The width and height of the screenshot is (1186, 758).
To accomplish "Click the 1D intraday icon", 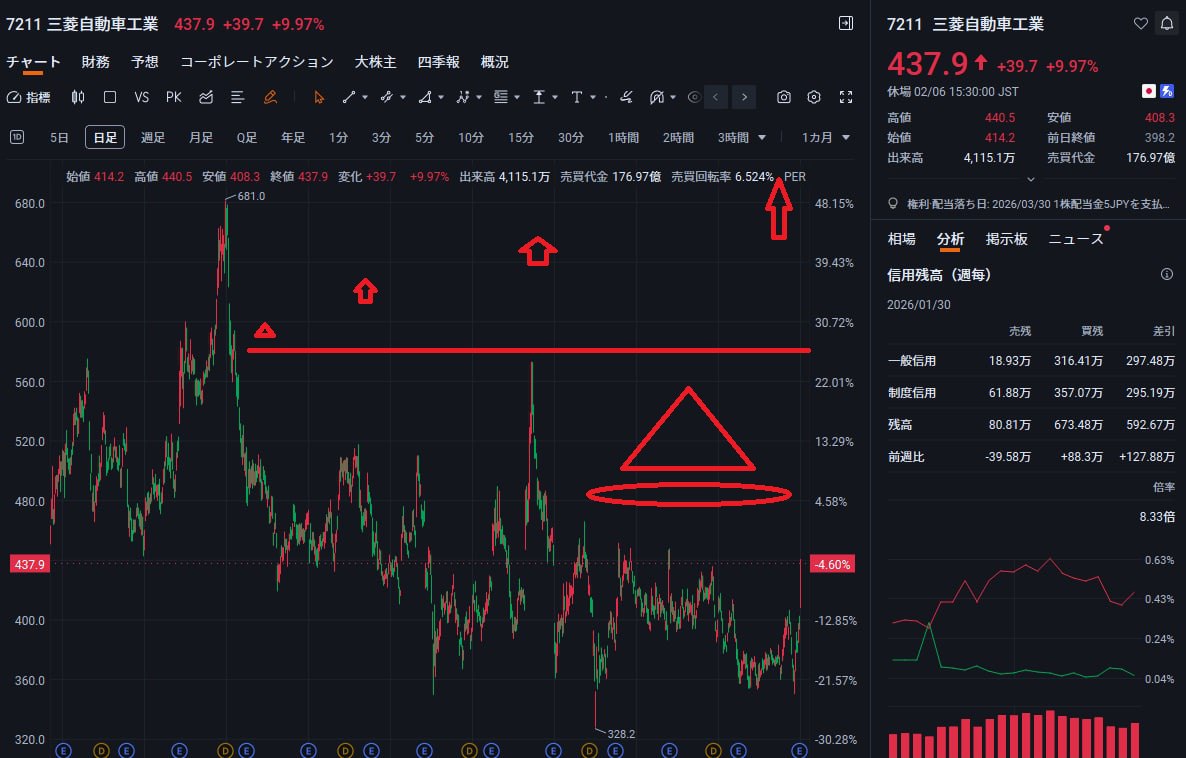I will (17, 137).
